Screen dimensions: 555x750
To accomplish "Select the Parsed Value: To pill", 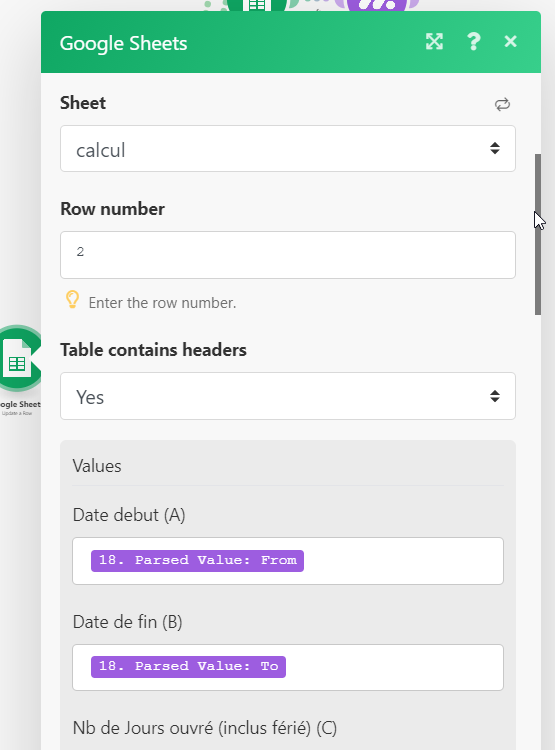I will 188,667.
